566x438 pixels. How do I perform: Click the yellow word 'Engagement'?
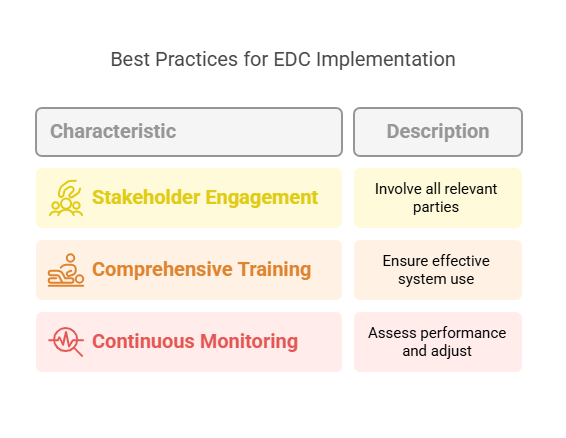[262, 198]
